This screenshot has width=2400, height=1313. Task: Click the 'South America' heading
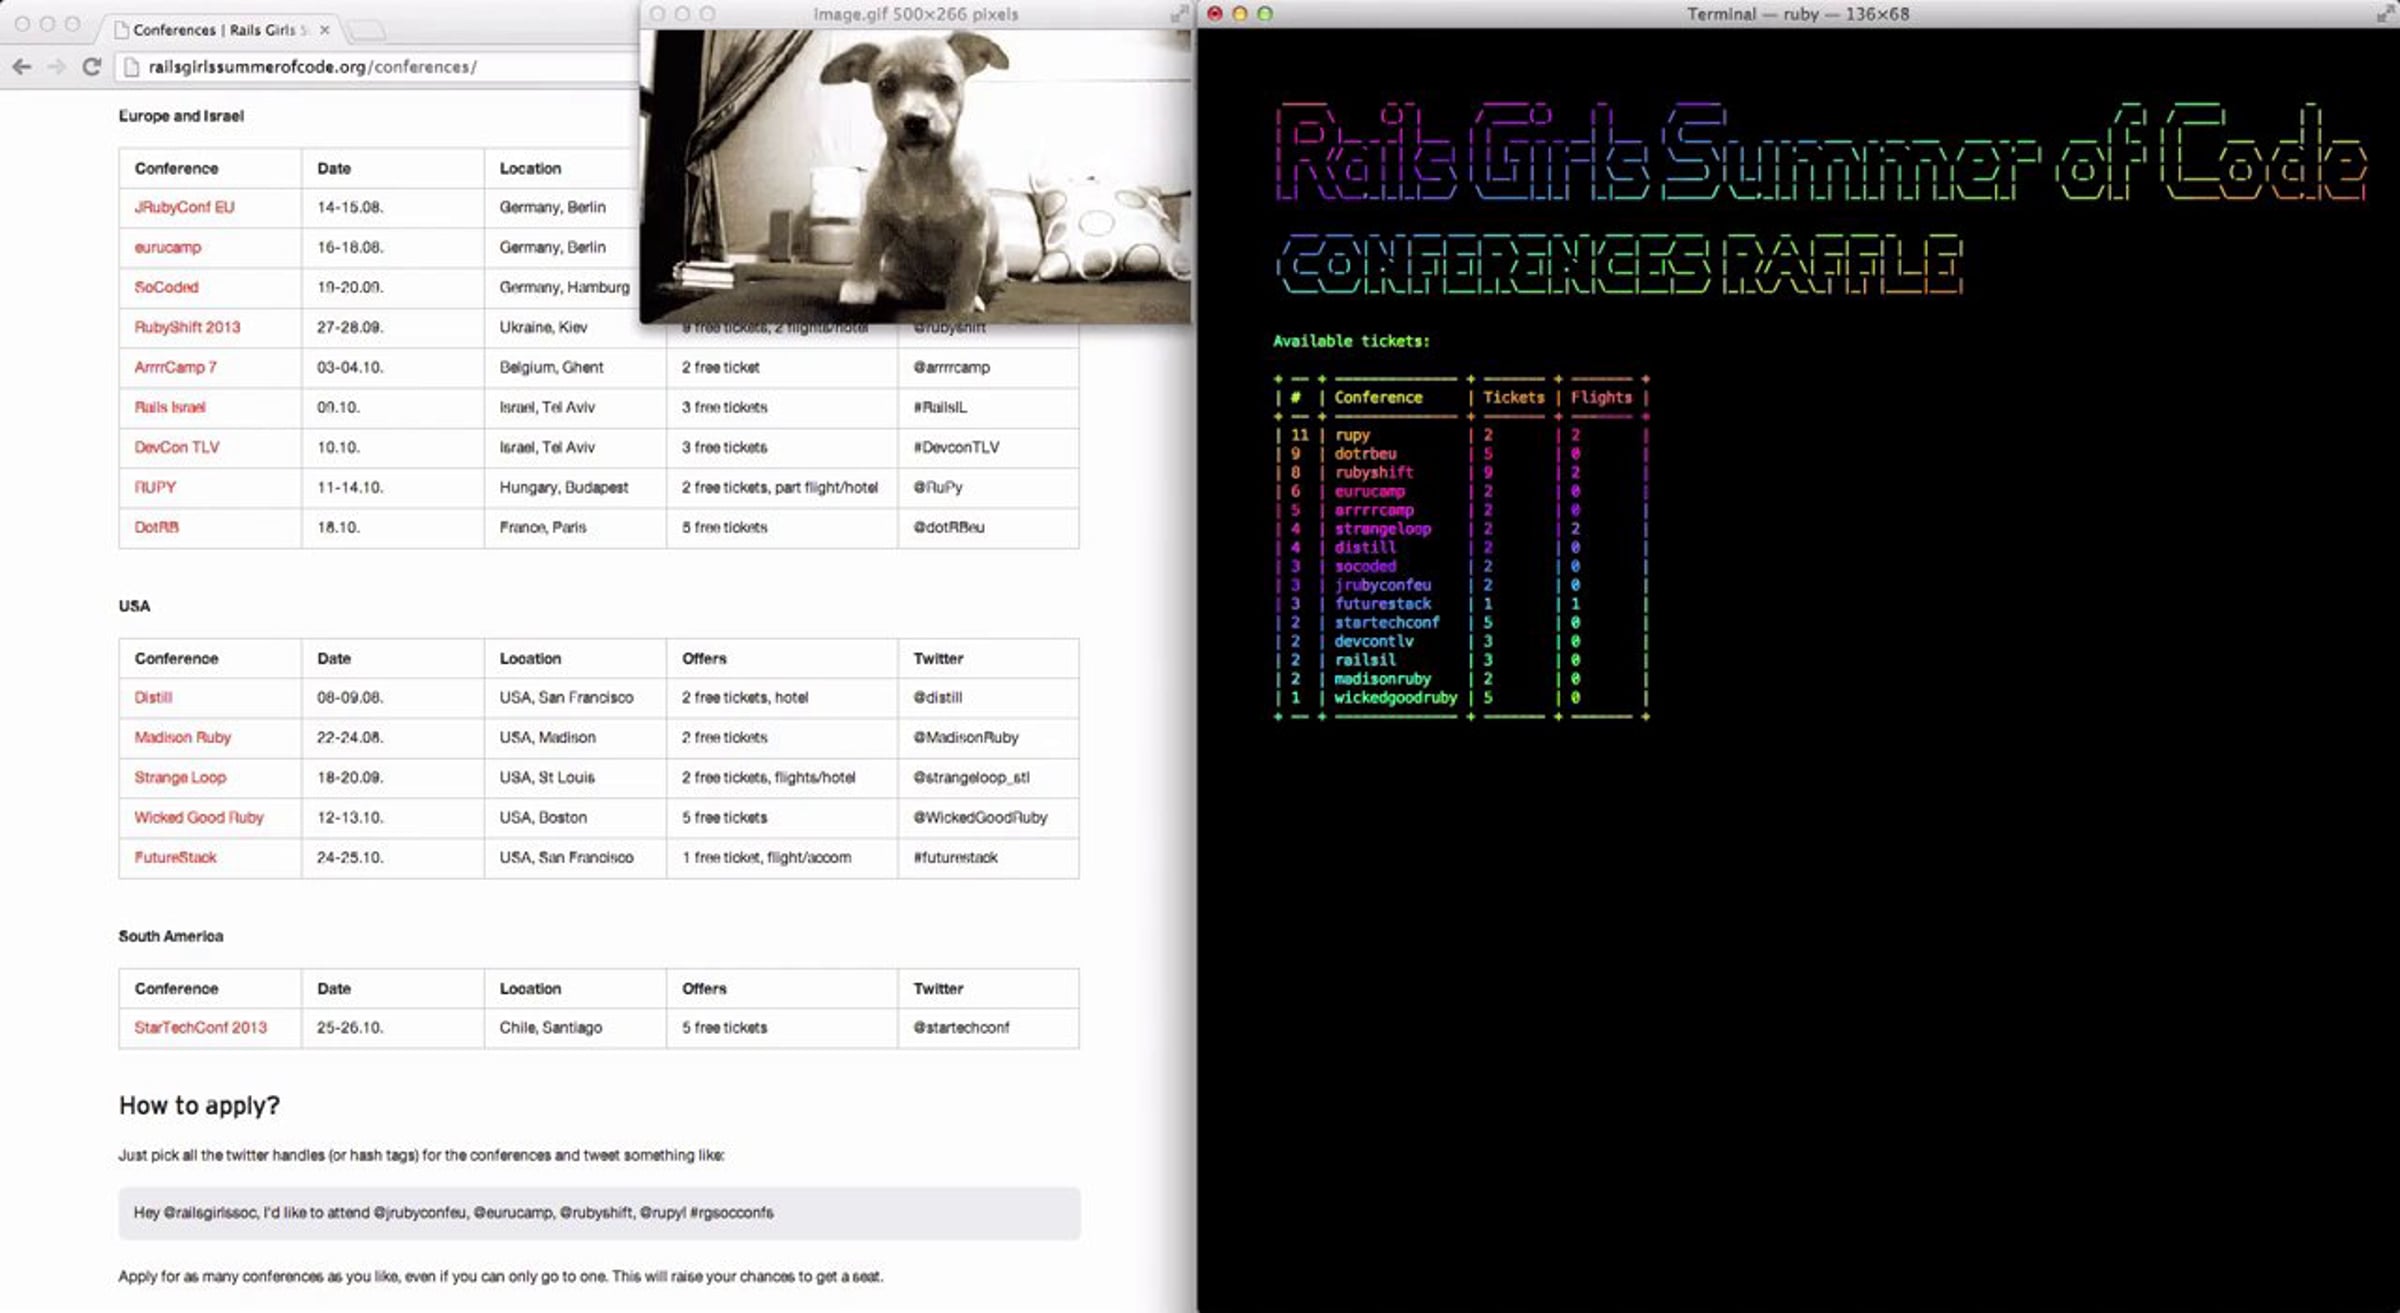tap(171, 936)
